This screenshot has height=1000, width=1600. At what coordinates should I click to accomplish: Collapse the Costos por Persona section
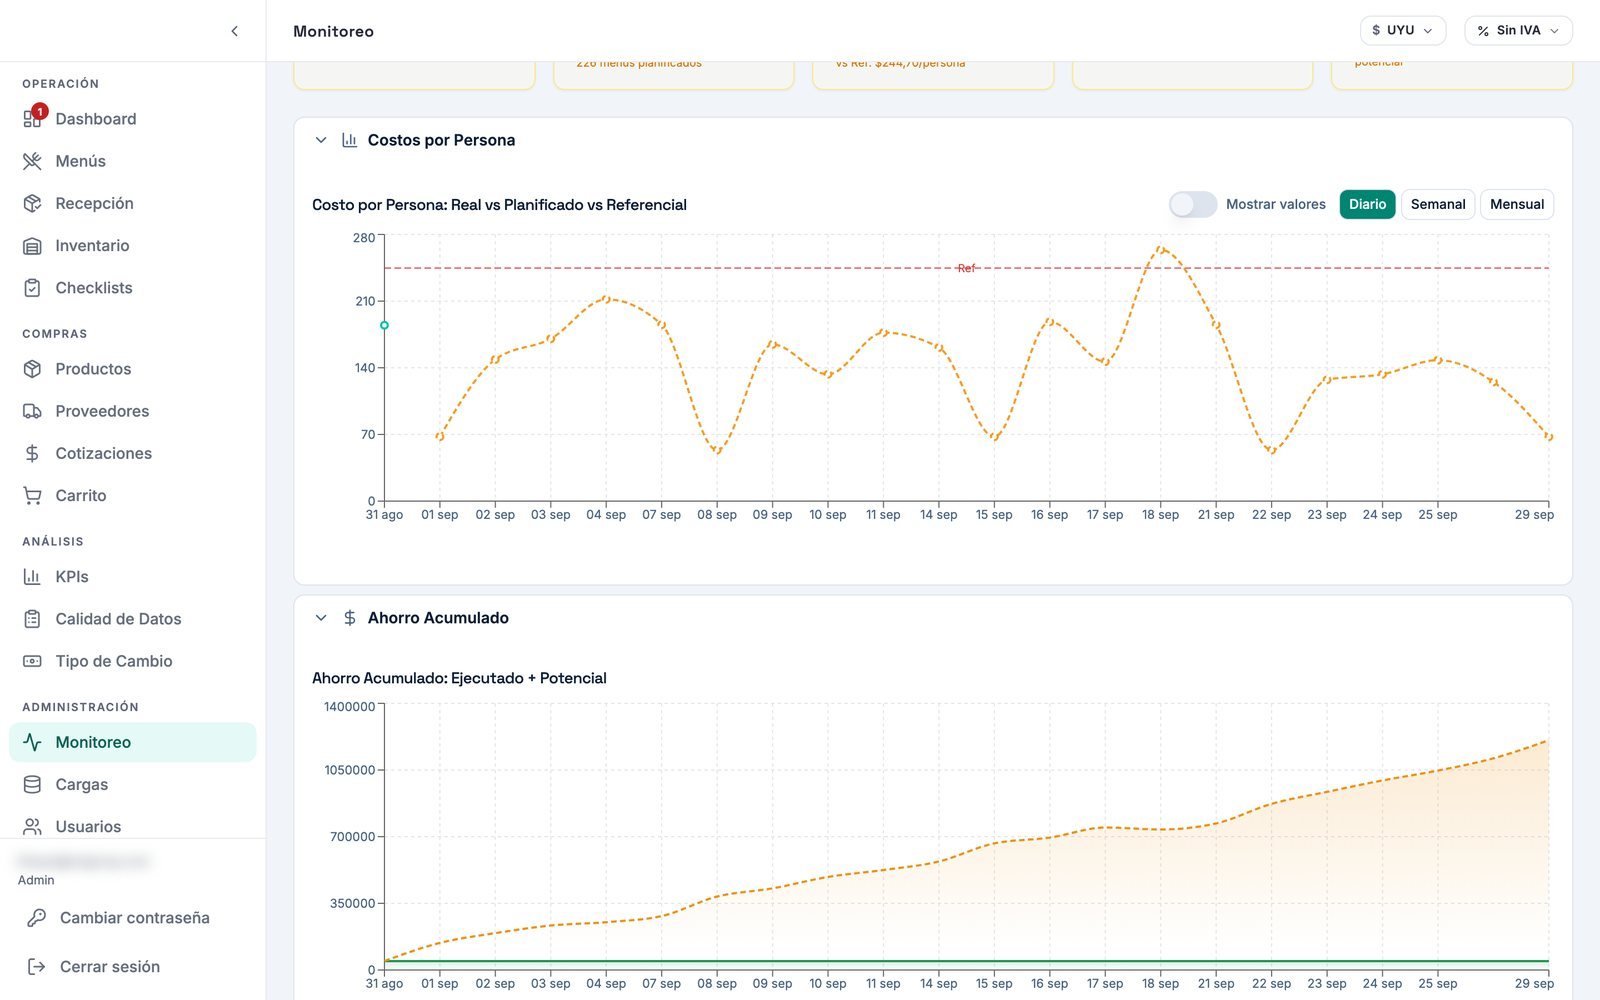[321, 140]
